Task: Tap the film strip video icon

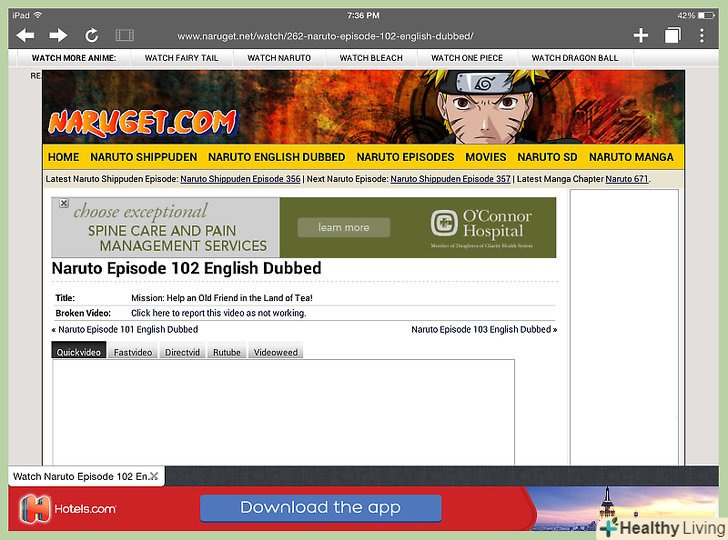Action: tap(124, 35)
